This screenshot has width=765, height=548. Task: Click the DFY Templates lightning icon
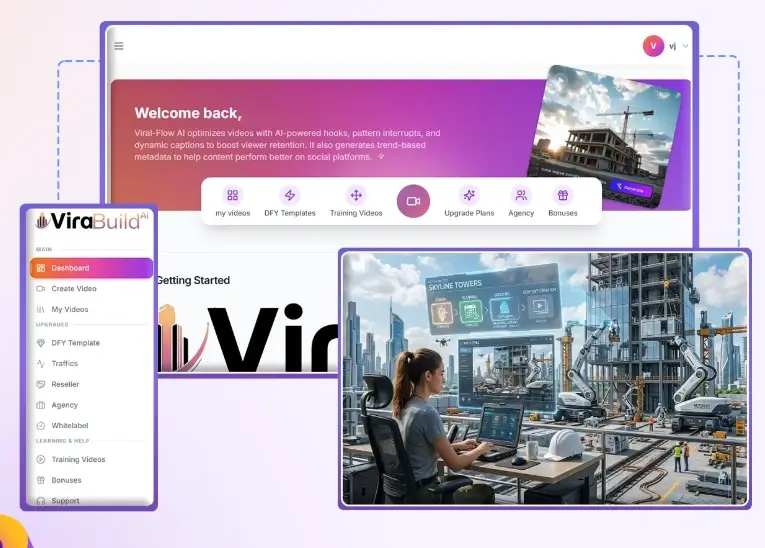(290, 195)
